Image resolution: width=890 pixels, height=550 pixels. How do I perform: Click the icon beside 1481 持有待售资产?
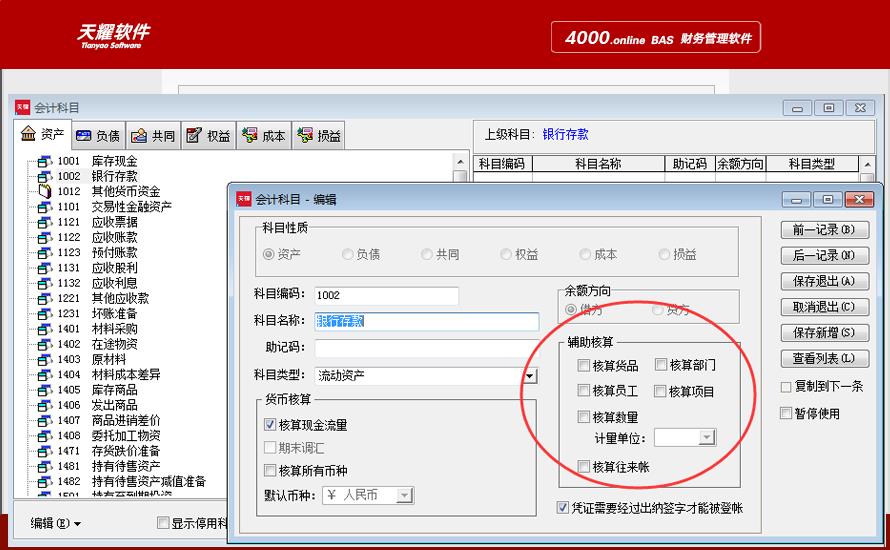tap(44, 466)
